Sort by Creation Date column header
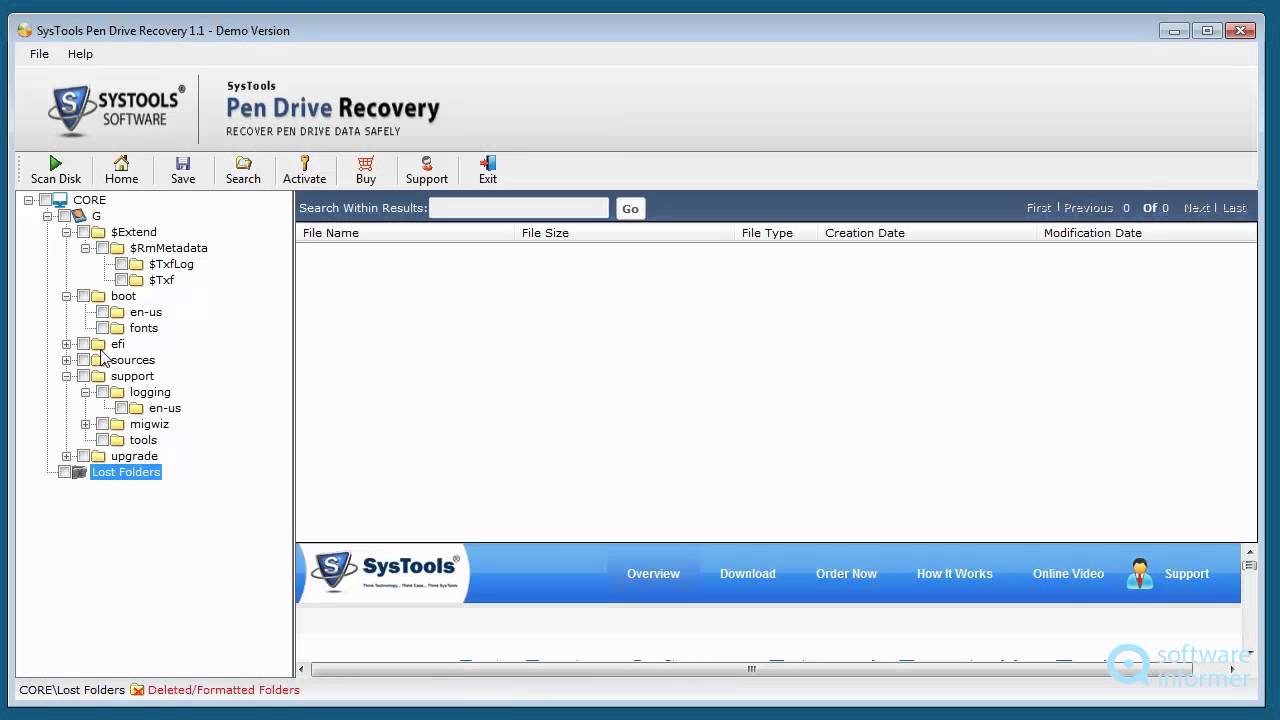Screen dimensions: 1280x720 coord(927,233)
